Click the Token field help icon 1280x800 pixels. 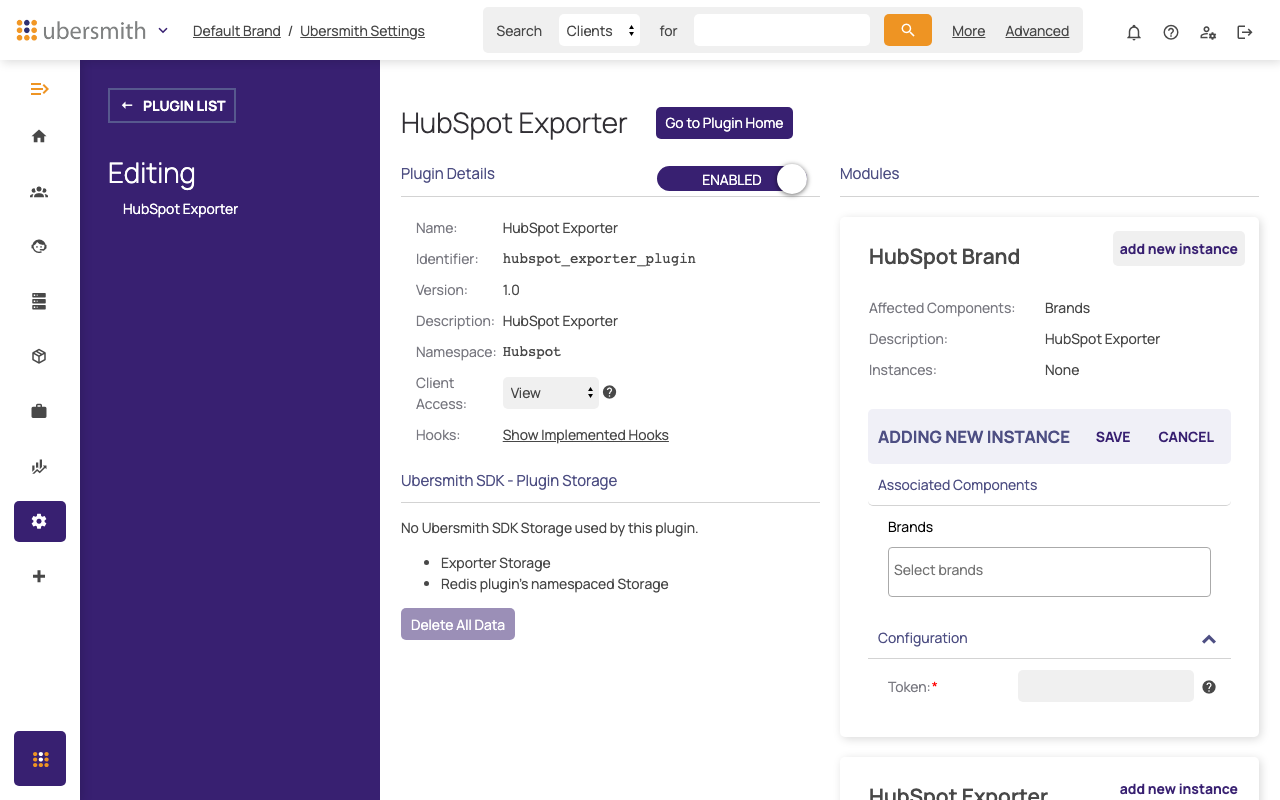1209,687
